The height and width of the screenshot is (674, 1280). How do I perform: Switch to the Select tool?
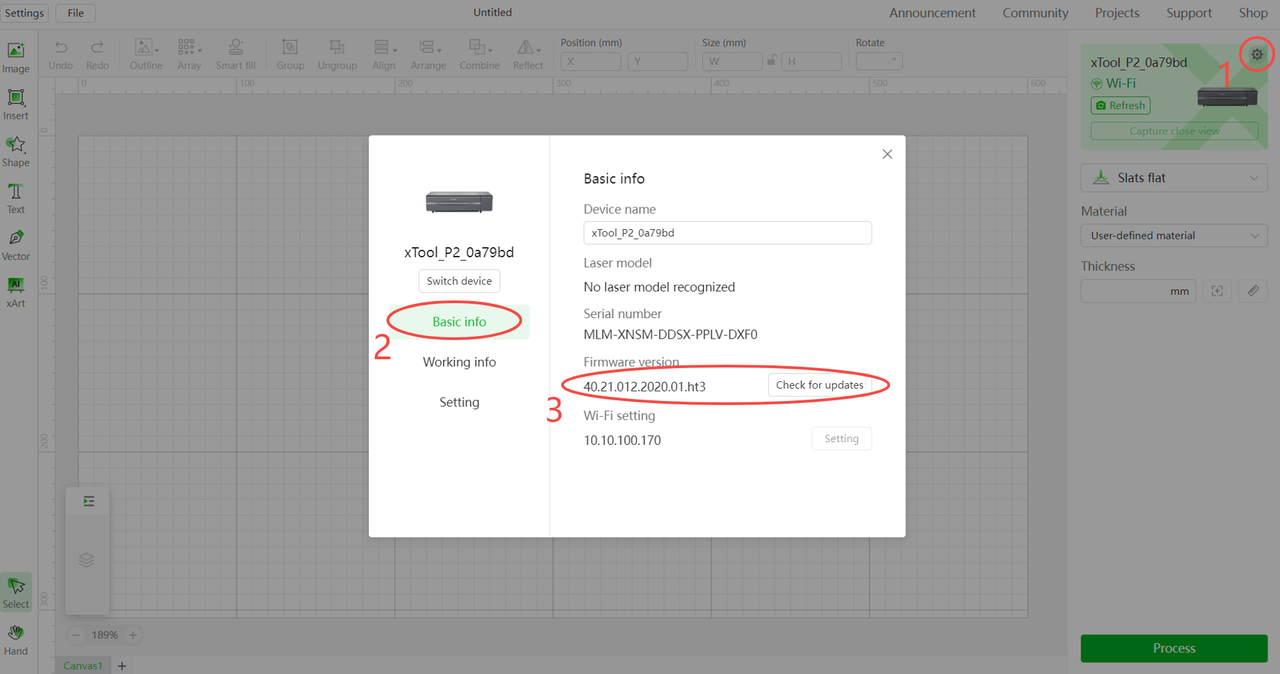16,592
